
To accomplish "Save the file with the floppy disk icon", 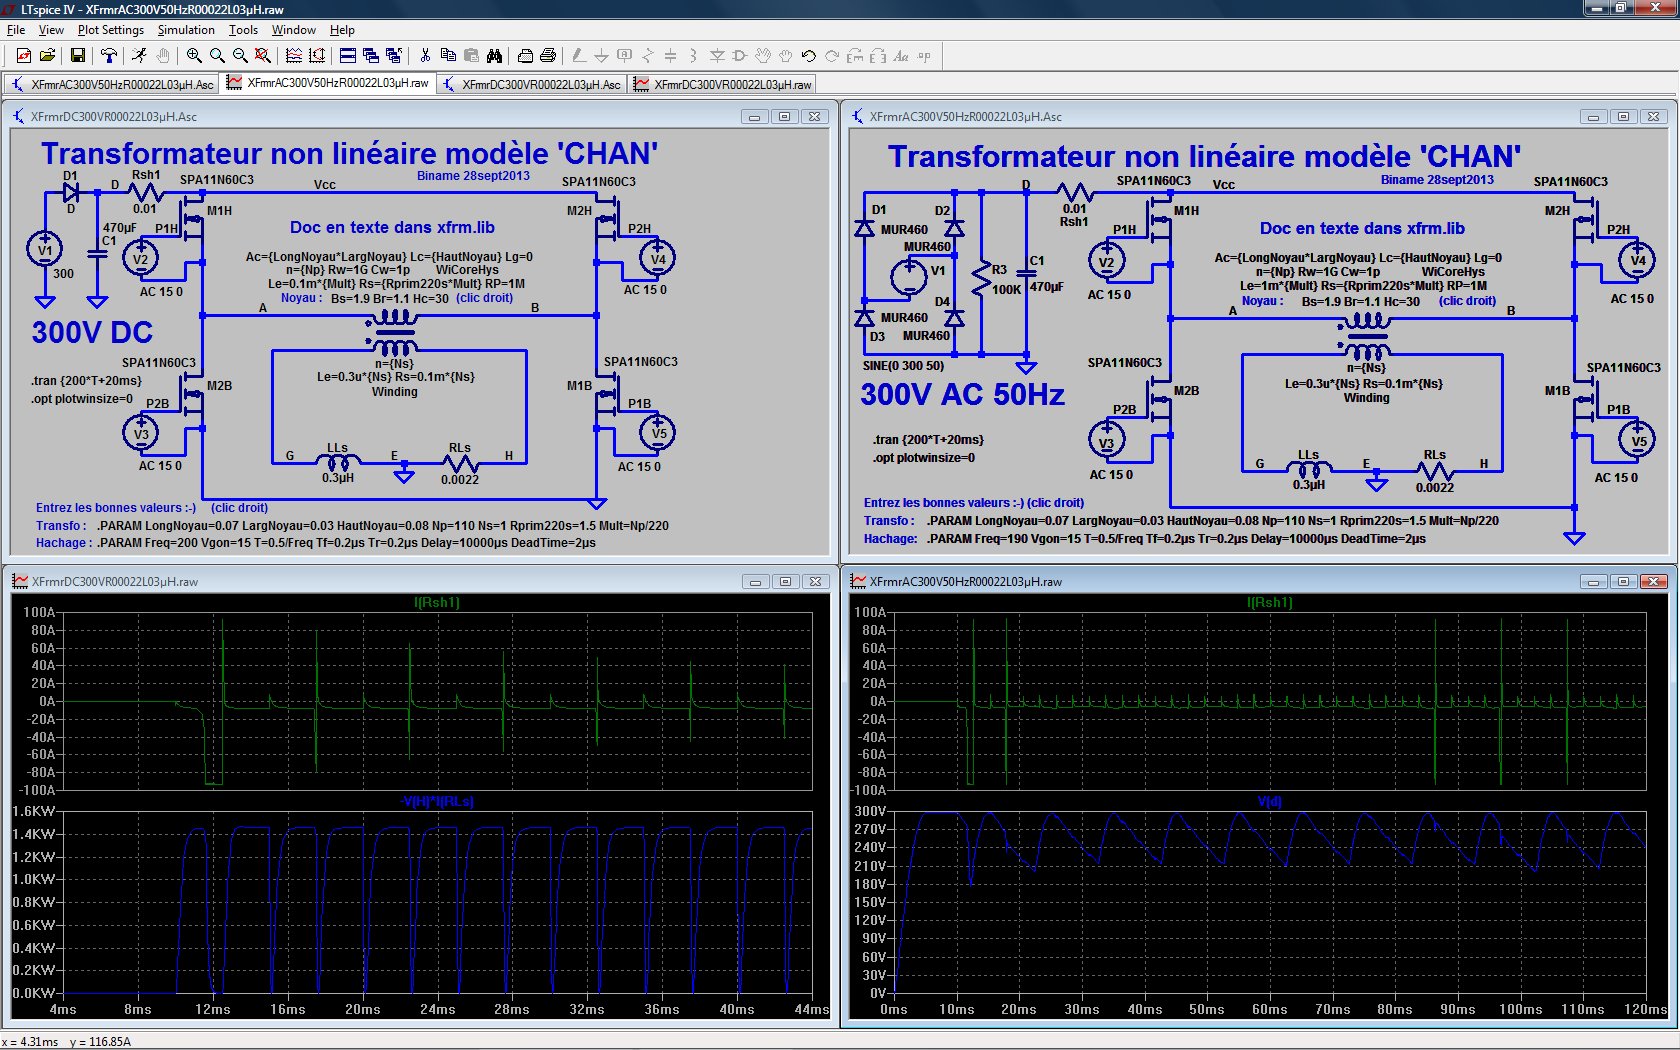I will coord(77,56).
